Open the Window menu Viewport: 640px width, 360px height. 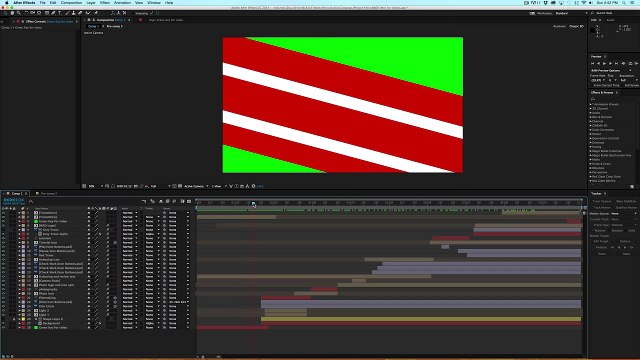coord(154,2)
